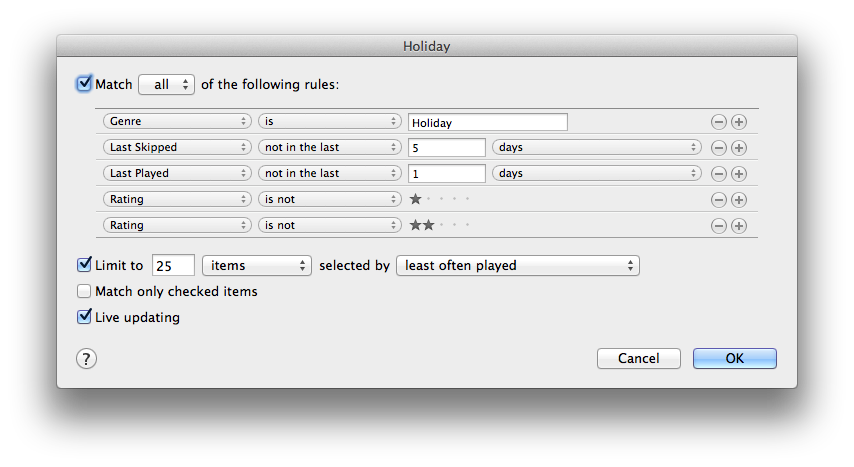Confirm the playlist with OK
Image resolution: width=854 pixels, height=467 pixels.
pos(735,359)
